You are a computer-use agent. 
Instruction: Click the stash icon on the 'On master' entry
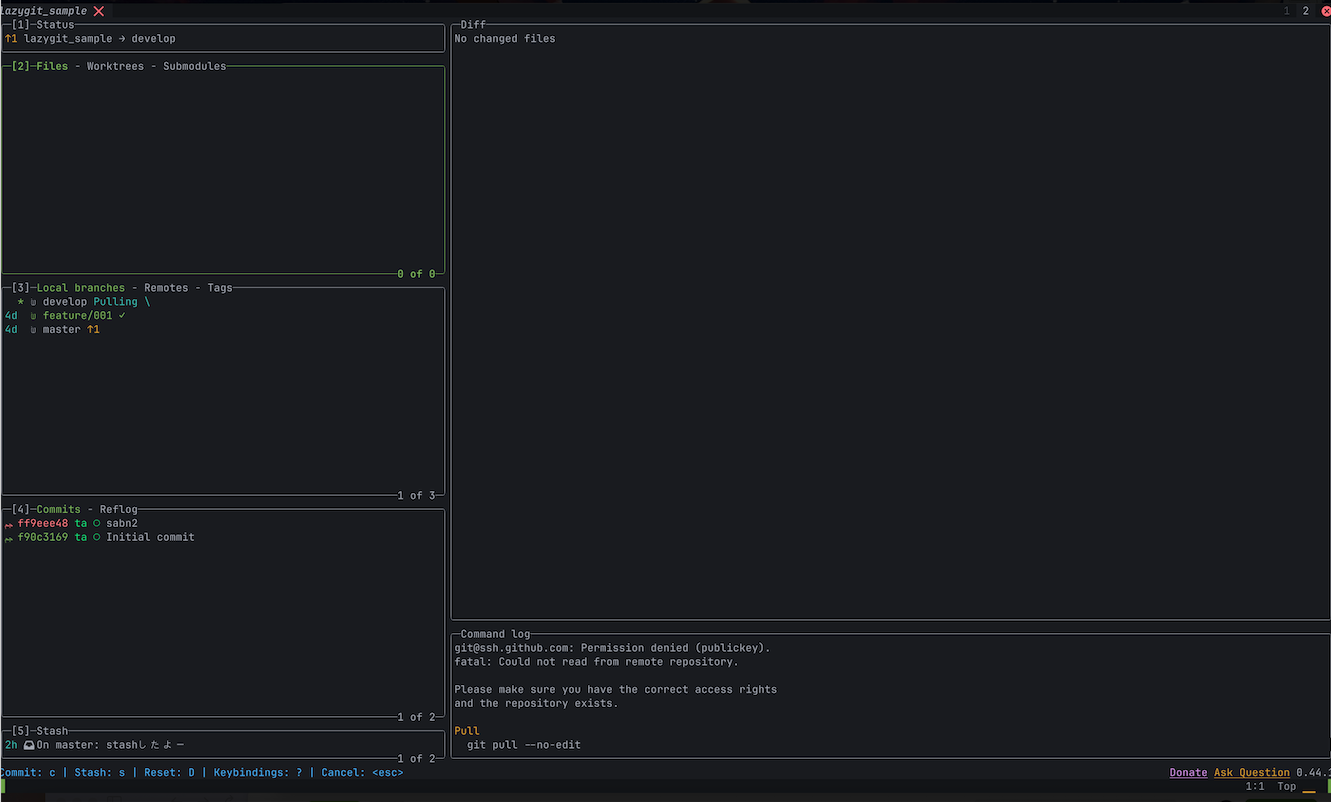[27, 744]
